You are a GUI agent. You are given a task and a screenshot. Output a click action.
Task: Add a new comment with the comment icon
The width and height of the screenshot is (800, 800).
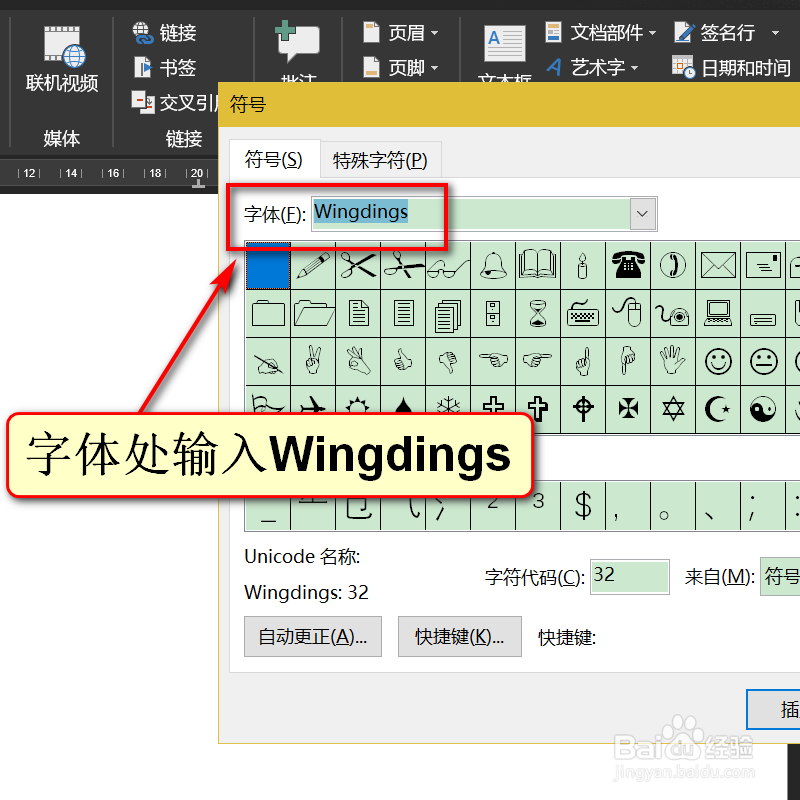(297, 41)
